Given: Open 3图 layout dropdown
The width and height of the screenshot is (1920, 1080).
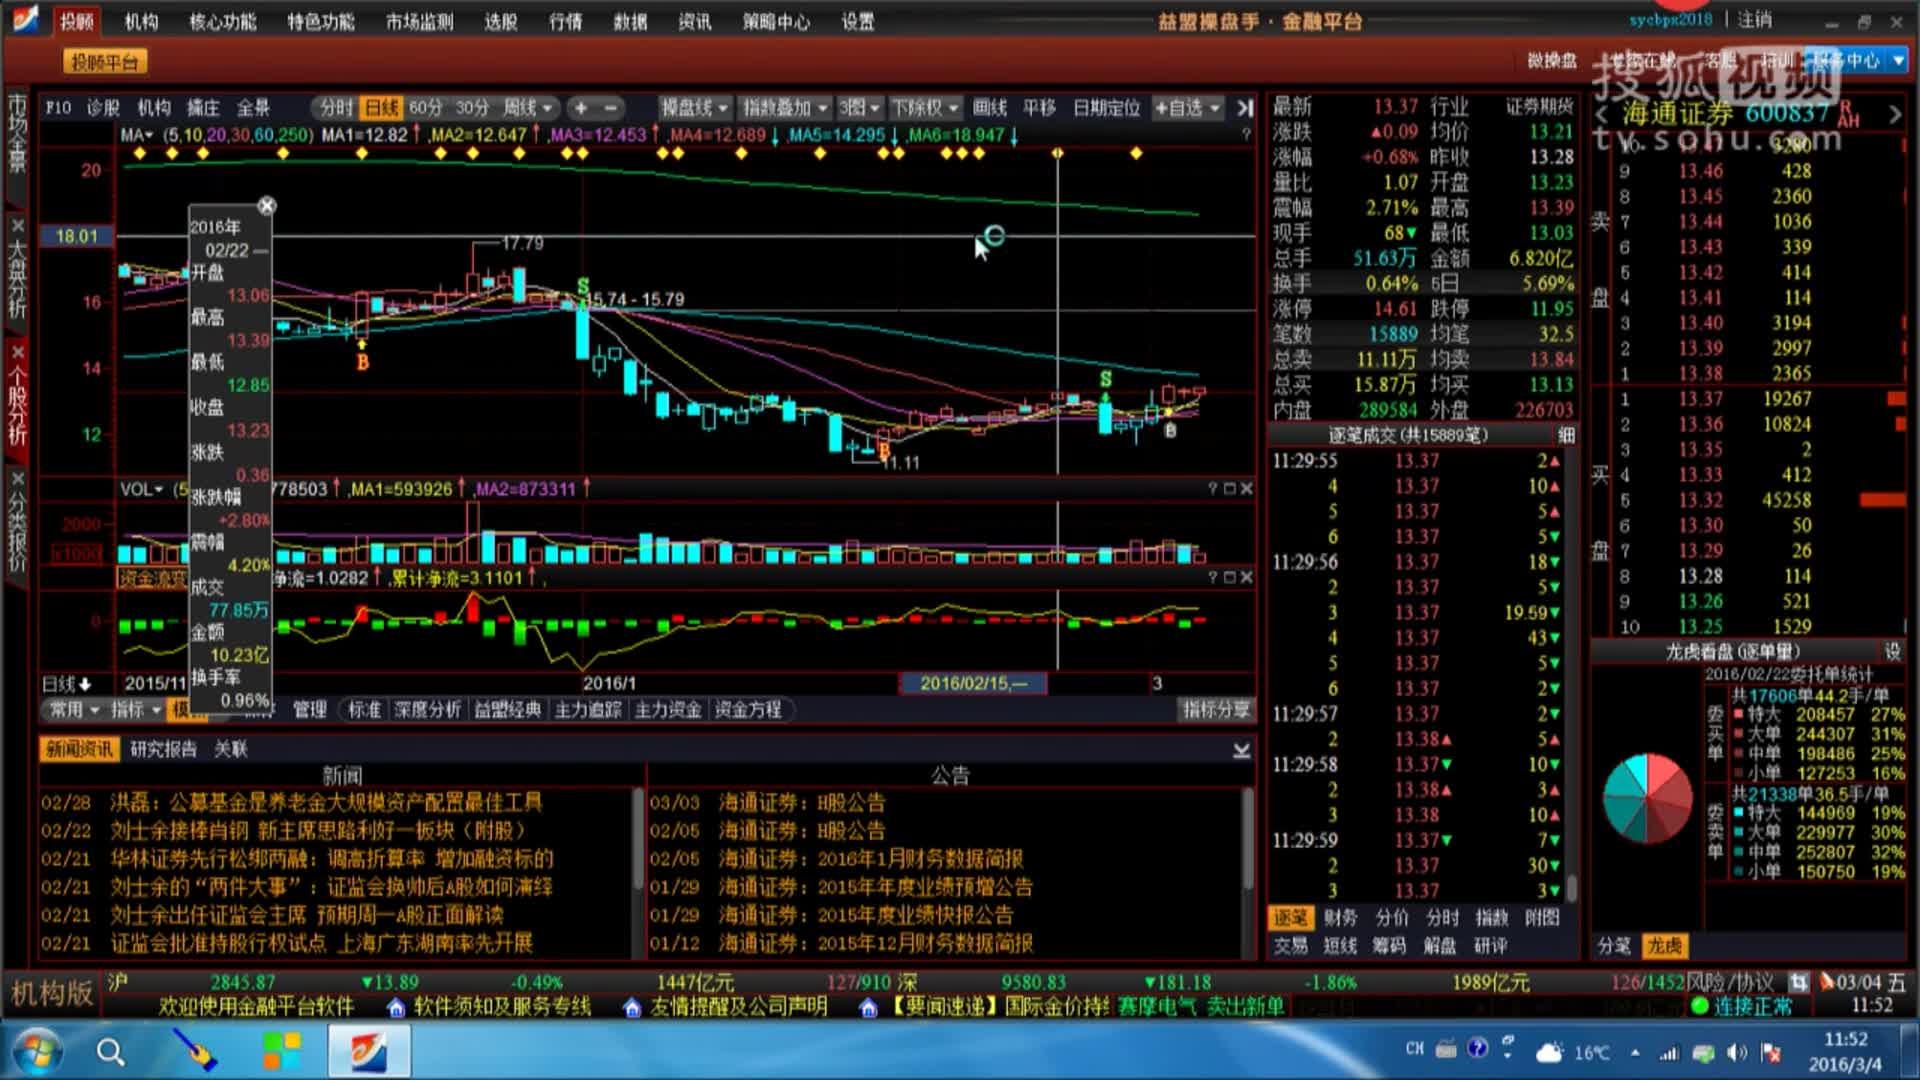Looking at the screenshot, I should tap(859, 108).
